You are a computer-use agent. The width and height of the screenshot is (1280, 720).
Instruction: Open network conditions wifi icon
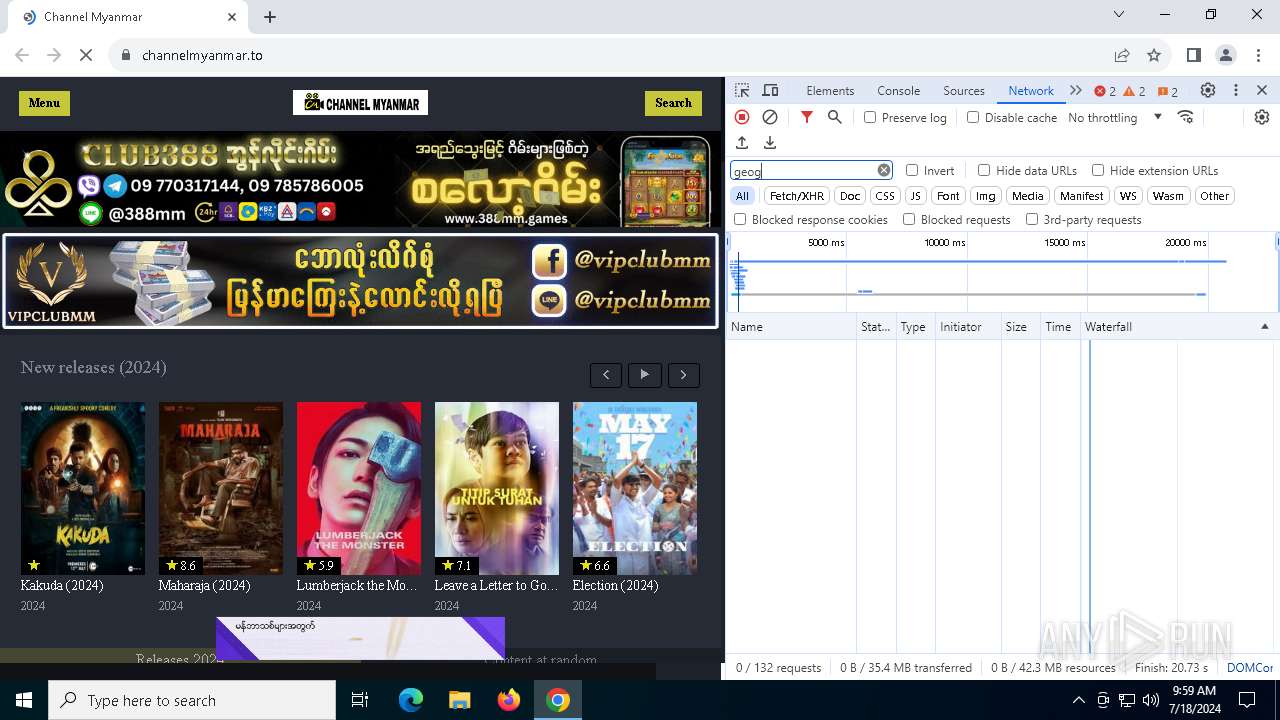pyautogui.click(x=1186, y=117)
